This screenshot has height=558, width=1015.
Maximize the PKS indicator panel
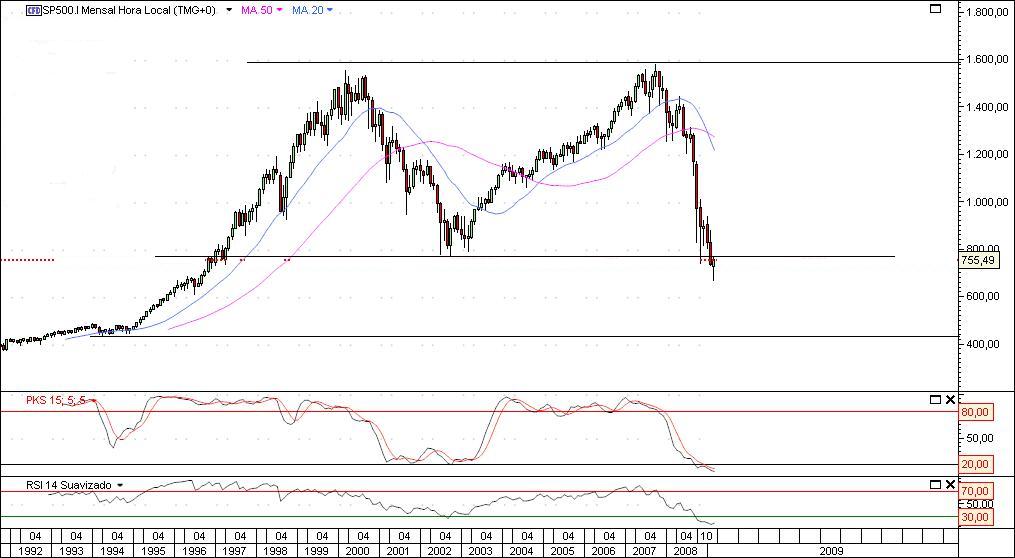pos(935,400)
